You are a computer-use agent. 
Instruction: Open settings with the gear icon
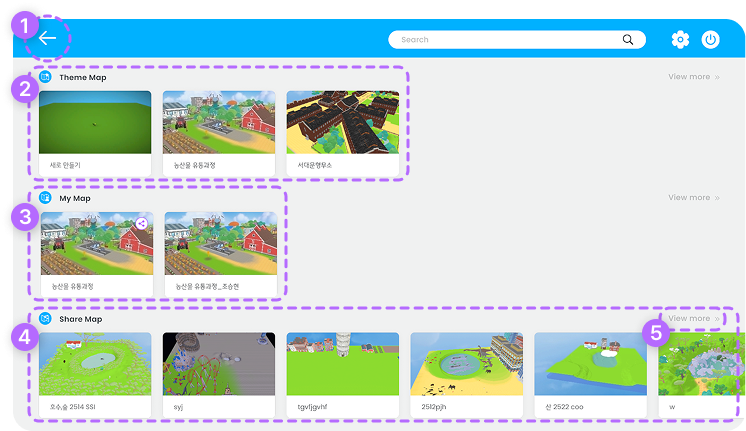[x=680, y=40]
